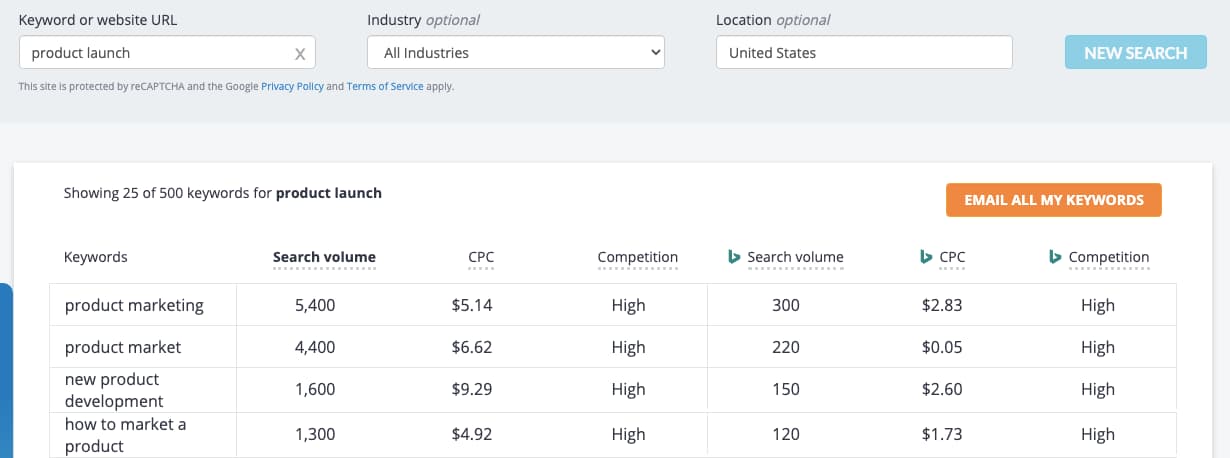Click the 1,600 search volume cell
The image size is (1230, 458).
click(x=315, y=389)
